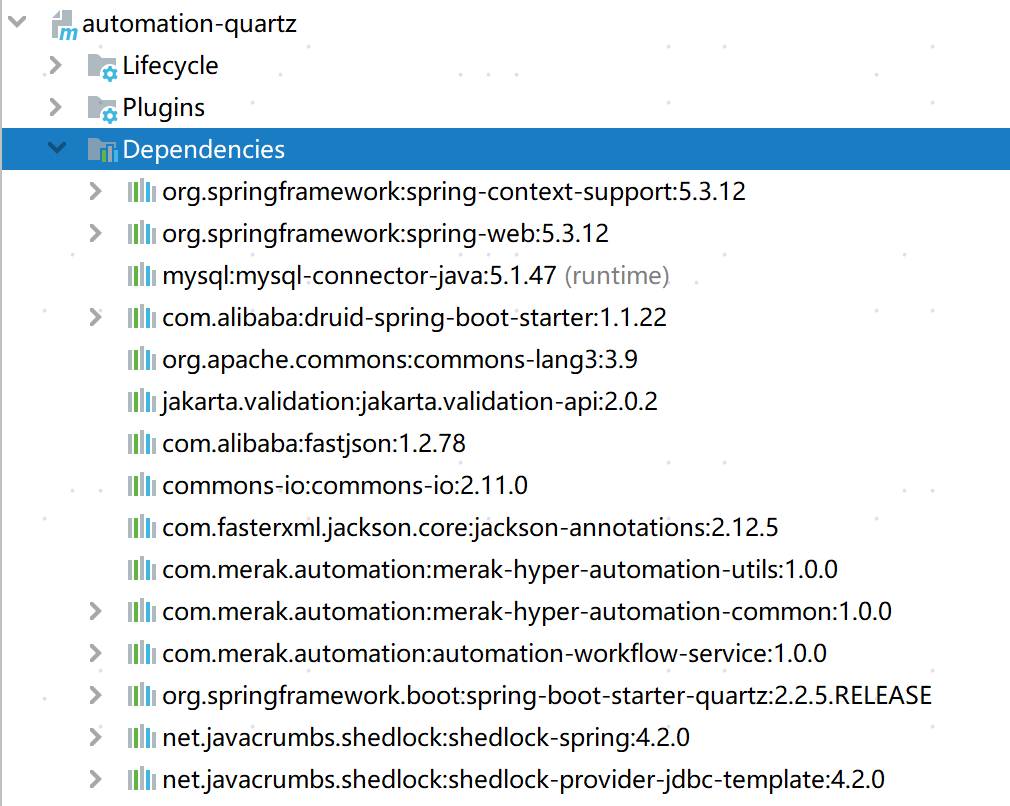The height and width of the screenshot is (806, 1010).
Task: Click the Lifecycle folder icon
Action: [x=102, y=67]
